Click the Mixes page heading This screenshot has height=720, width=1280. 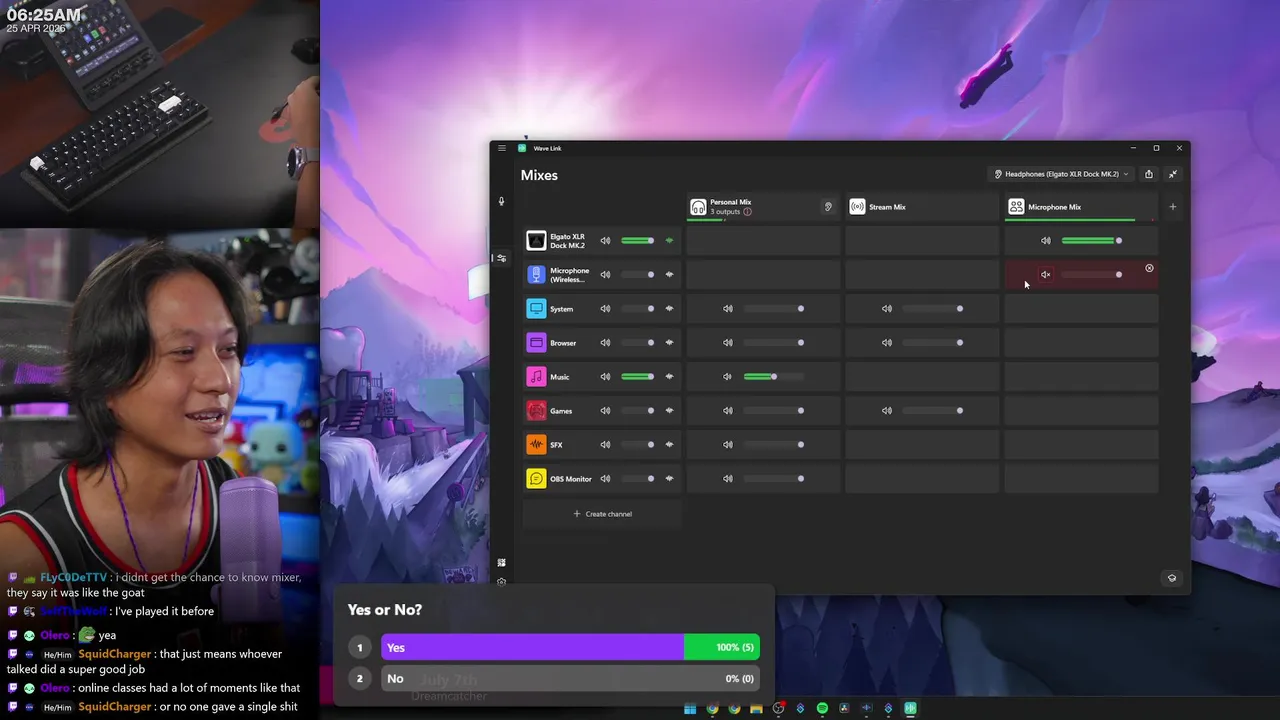pyautogui.click(x=539, y=175)
